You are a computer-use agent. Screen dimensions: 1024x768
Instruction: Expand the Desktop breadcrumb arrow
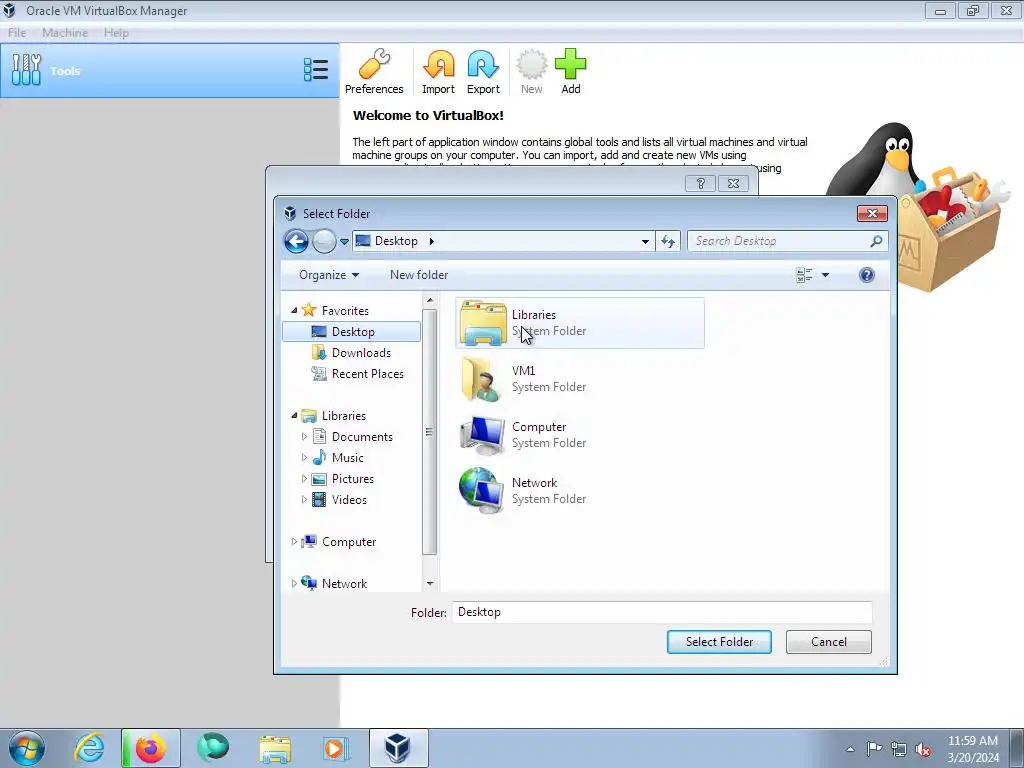point(432,241)
